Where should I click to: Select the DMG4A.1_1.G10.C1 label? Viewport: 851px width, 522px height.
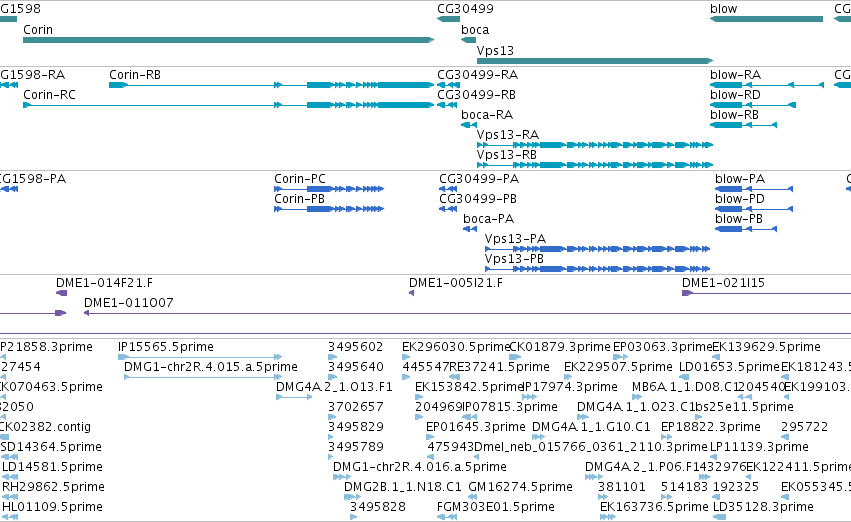[x=591, y=427]
